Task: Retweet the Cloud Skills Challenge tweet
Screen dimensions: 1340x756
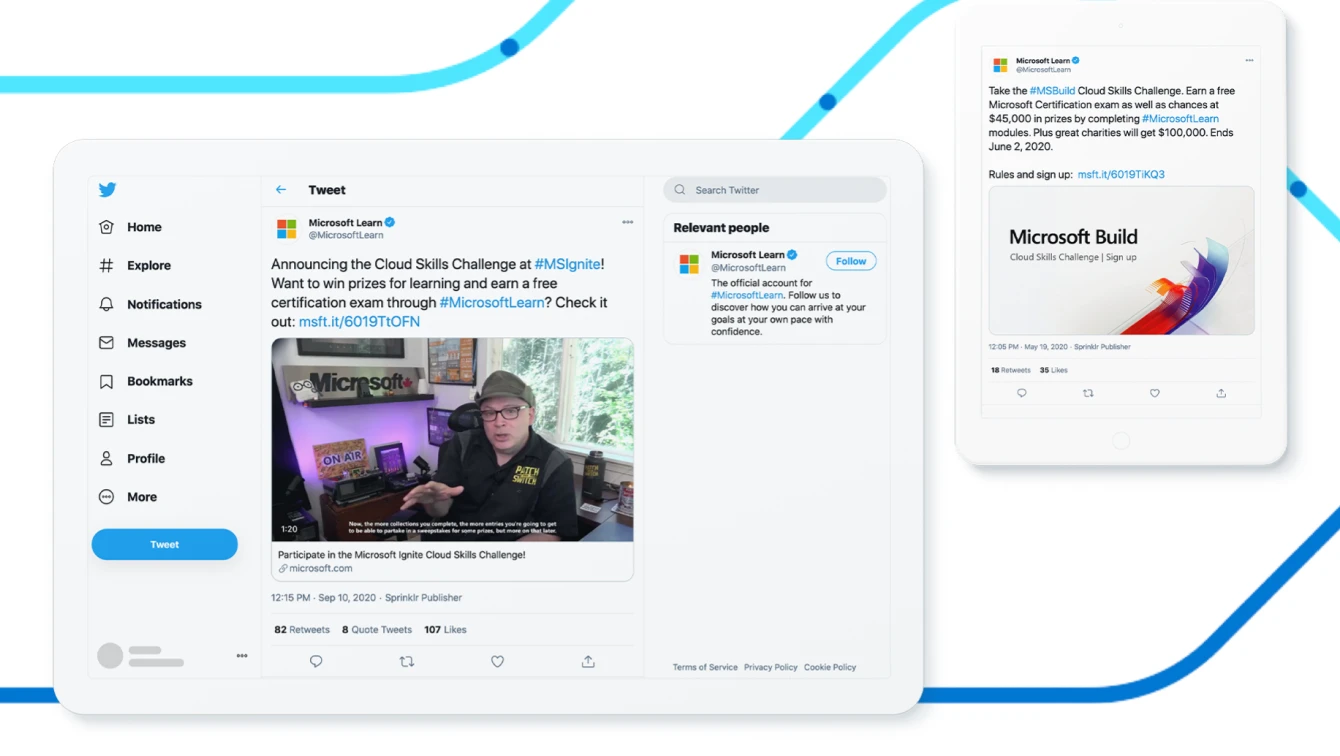Action: 407,661
